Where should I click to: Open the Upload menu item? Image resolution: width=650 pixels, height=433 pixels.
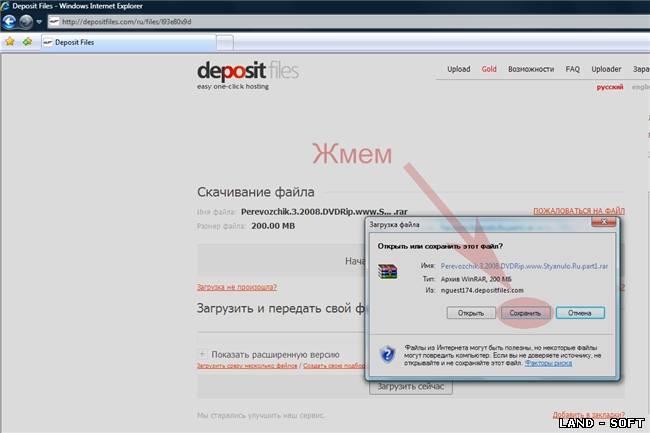click(x=458, y=69)
